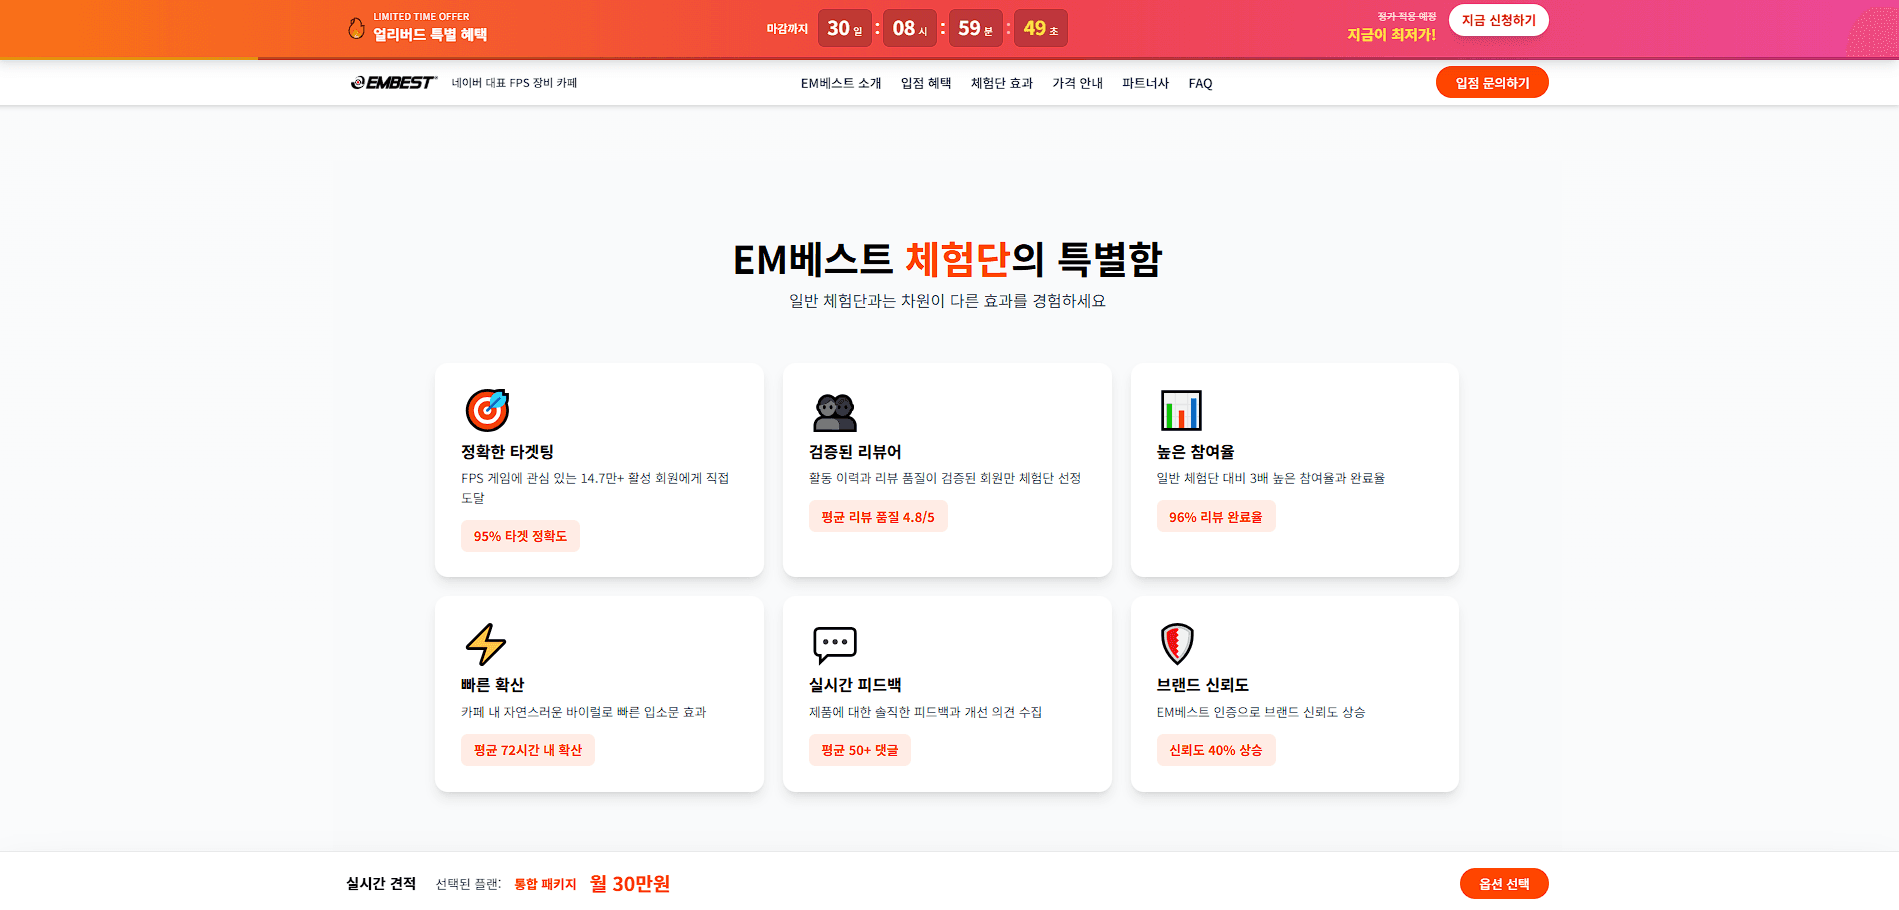Click the 95% 타겟 정확도 badge
This screenshot has height=910, width=1899.
[x=520, y=536]
